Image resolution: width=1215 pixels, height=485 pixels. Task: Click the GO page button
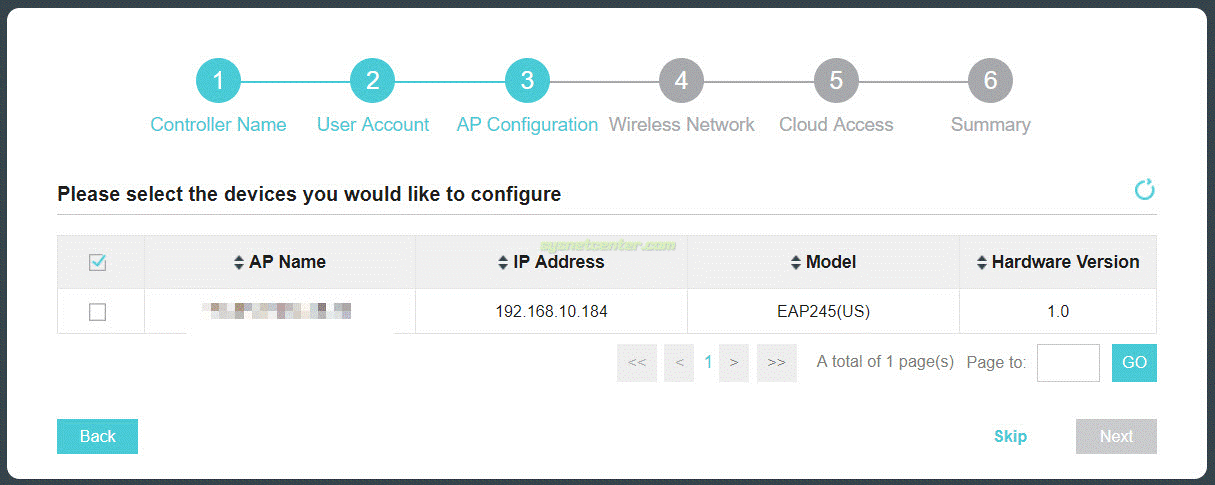tap(1134, 363)
